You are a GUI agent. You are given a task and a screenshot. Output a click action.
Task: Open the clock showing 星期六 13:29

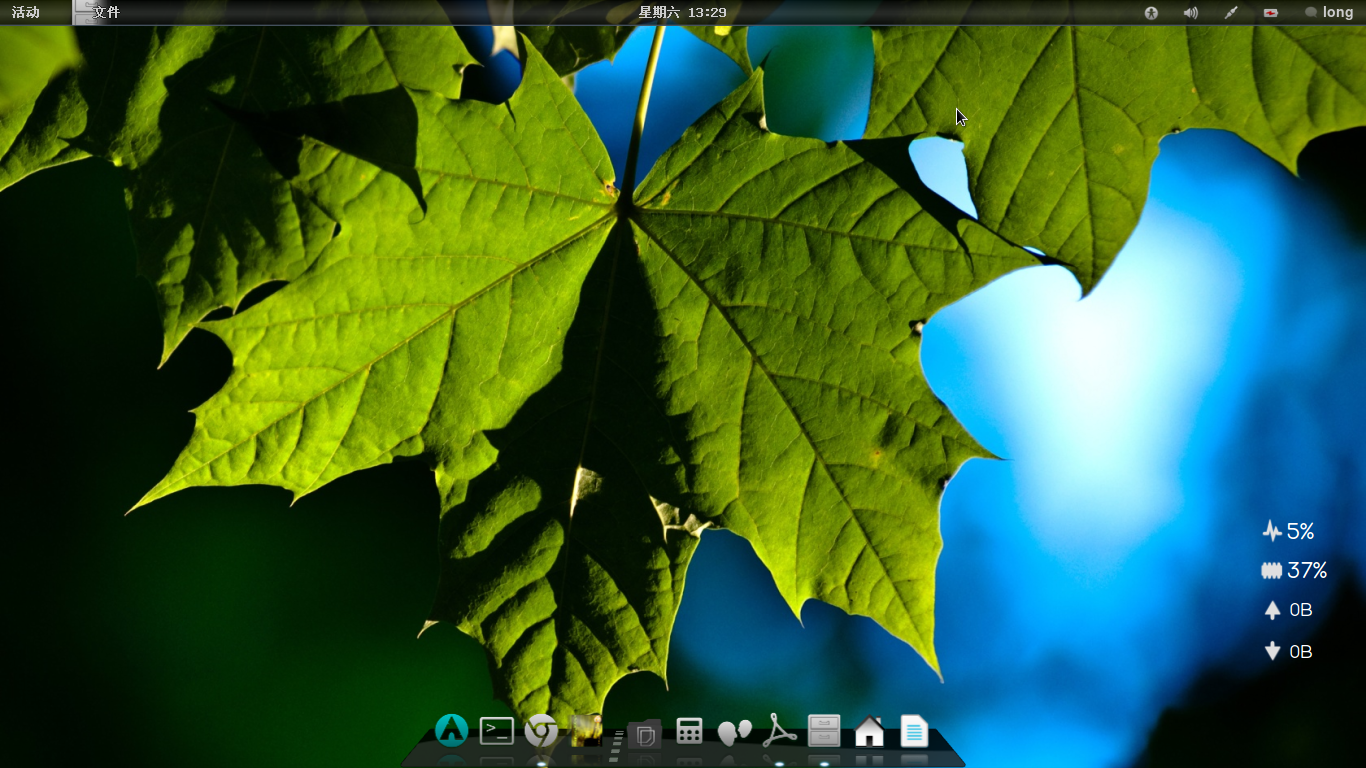(x=682, y=12)
